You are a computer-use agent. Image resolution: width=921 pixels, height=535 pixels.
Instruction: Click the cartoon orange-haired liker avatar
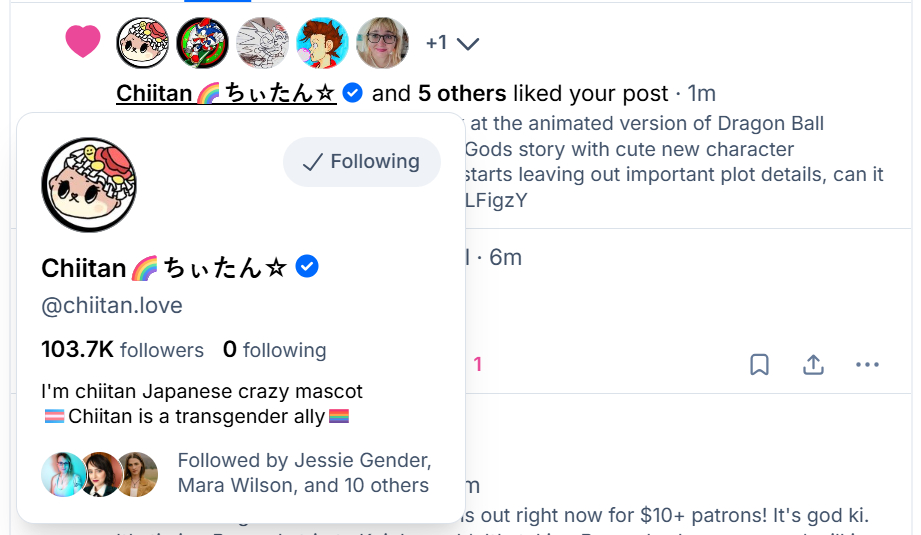(x=322, y=43)
